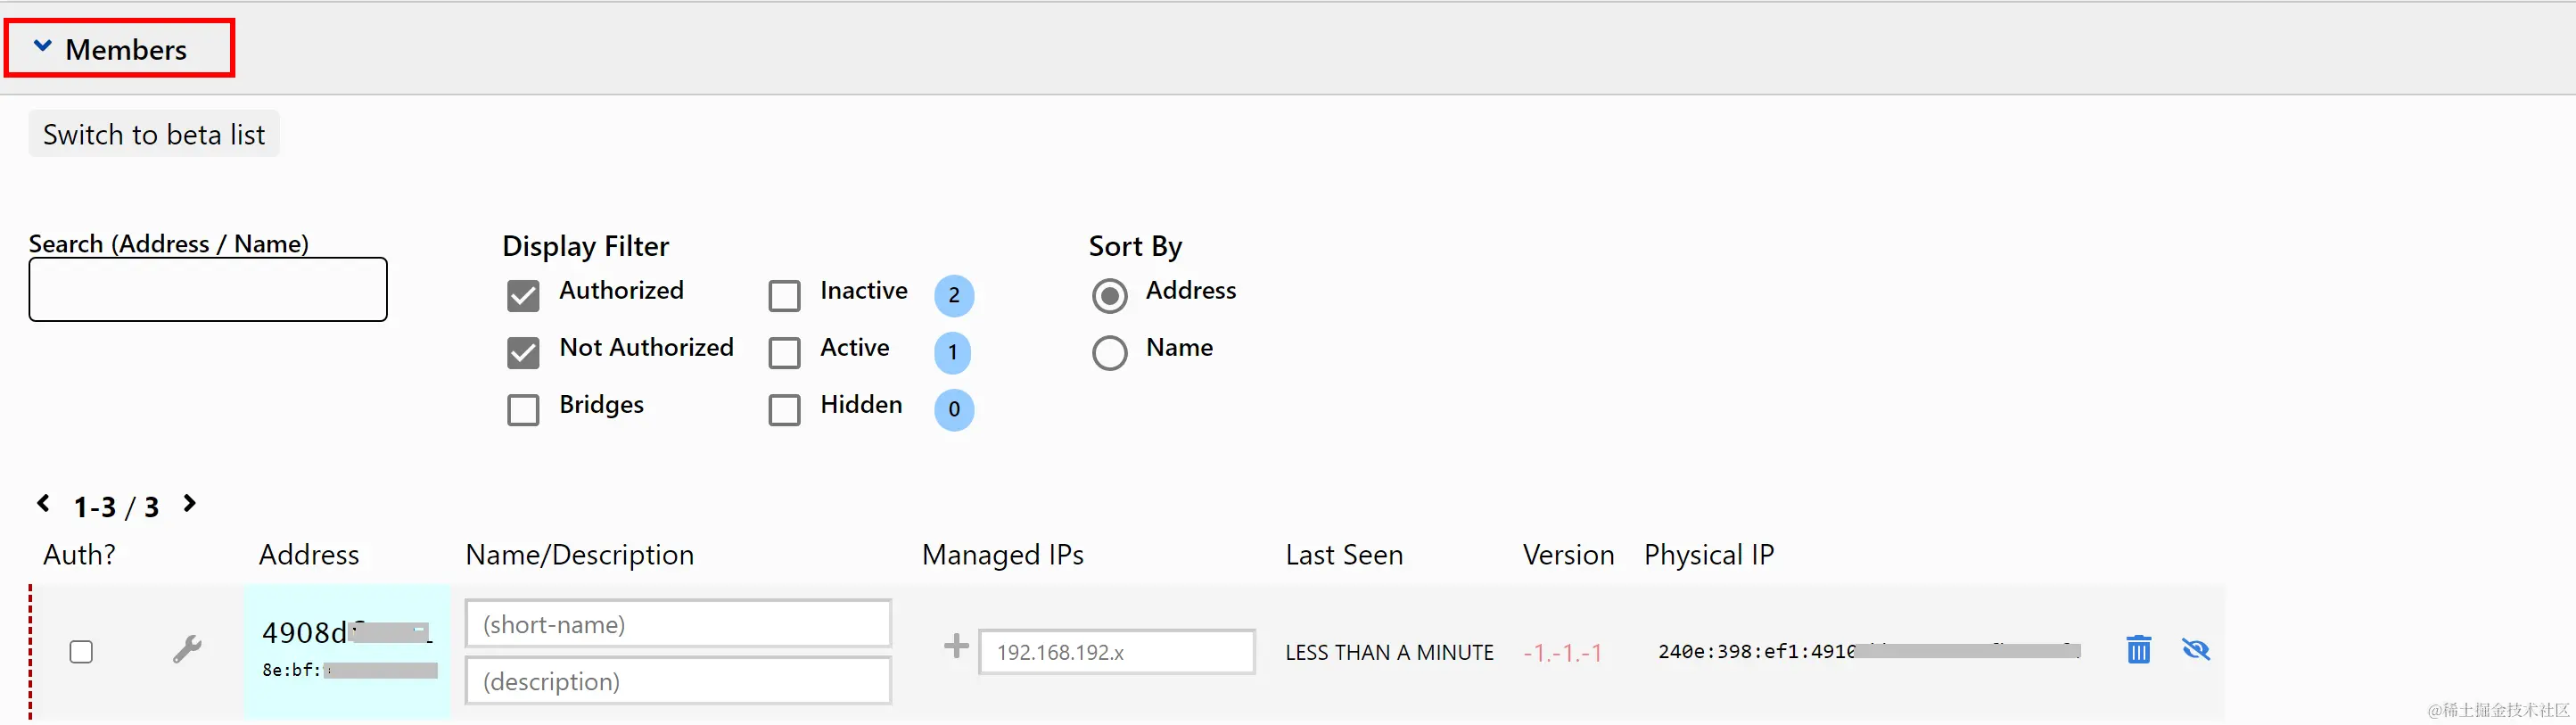Screen dimensions: 2576x725
Task: Click the Name/Description column header
Action: tap(579, 555)
